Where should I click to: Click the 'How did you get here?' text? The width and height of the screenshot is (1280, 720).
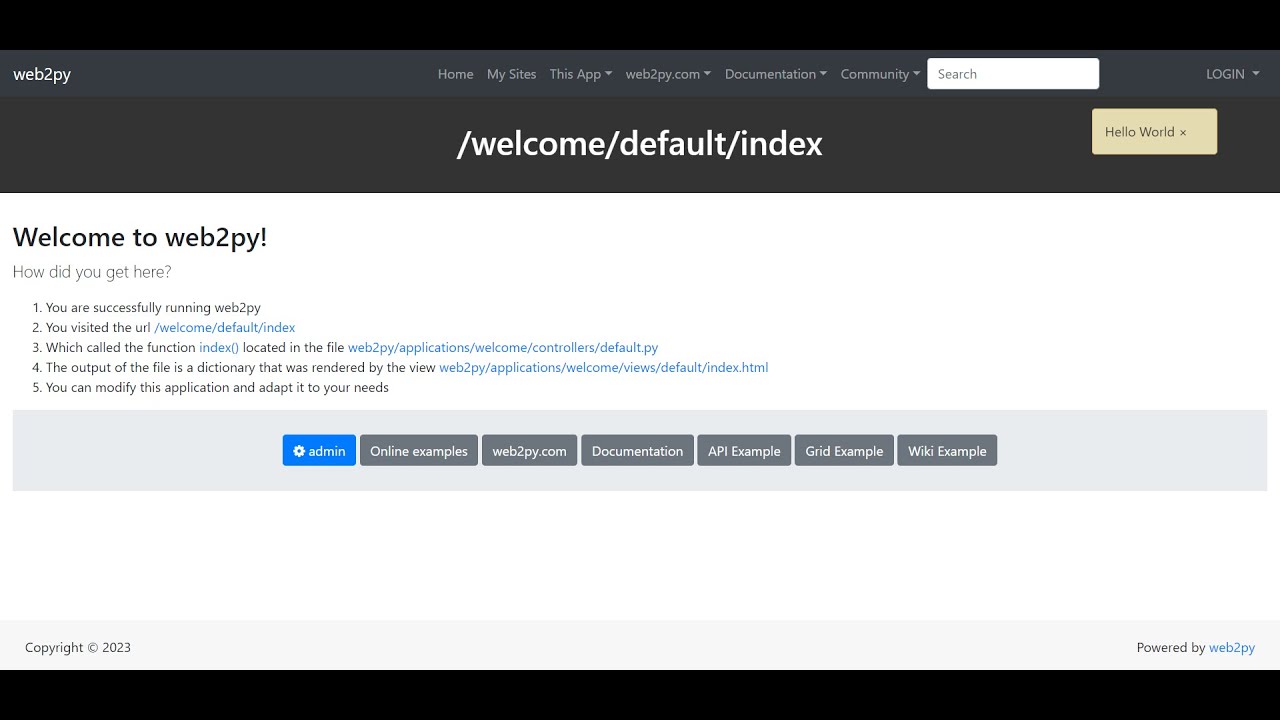point(92,272)
